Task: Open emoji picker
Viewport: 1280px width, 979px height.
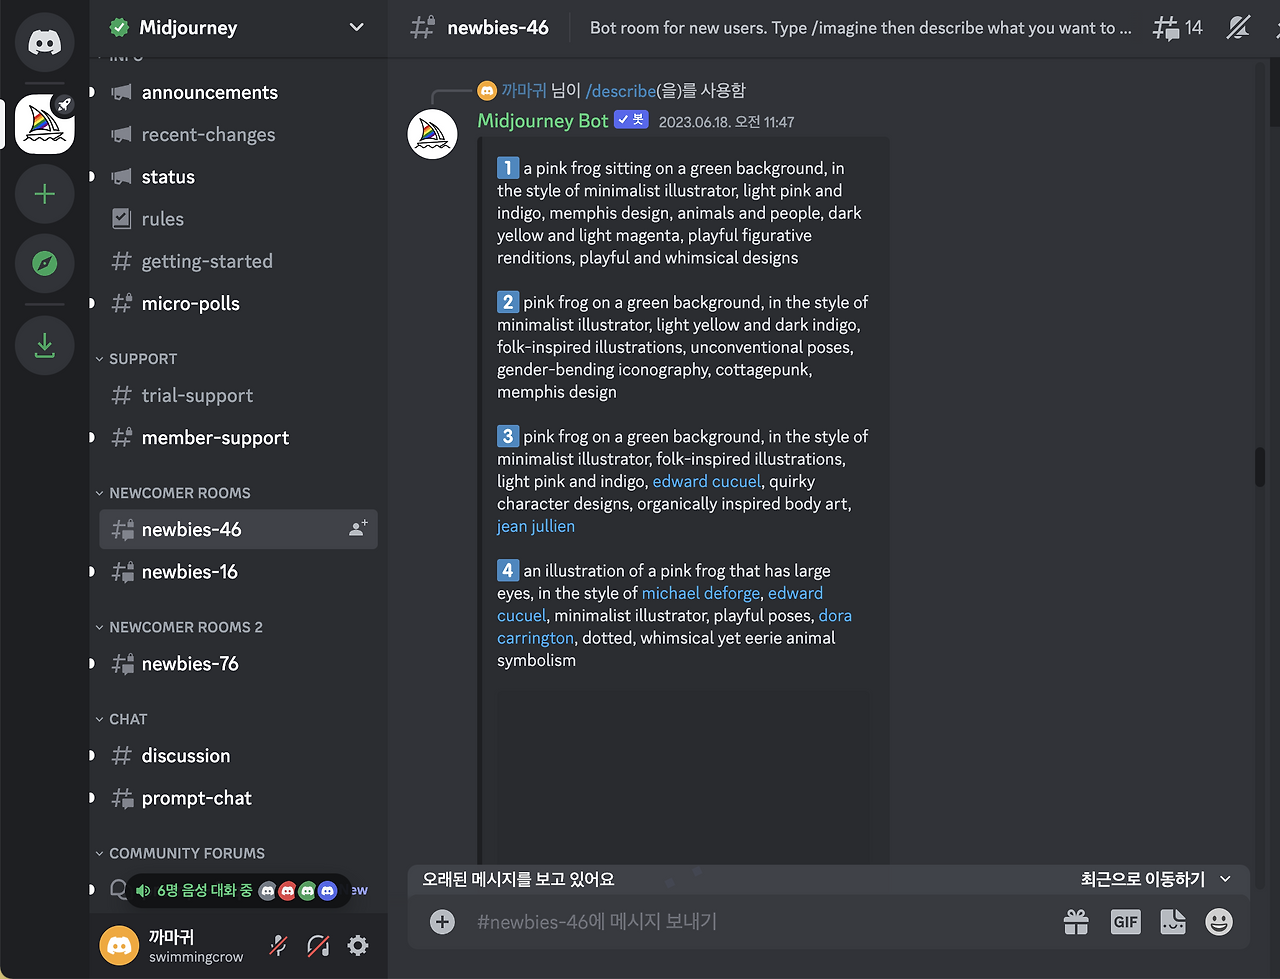Action: [x=1219, y=922]
